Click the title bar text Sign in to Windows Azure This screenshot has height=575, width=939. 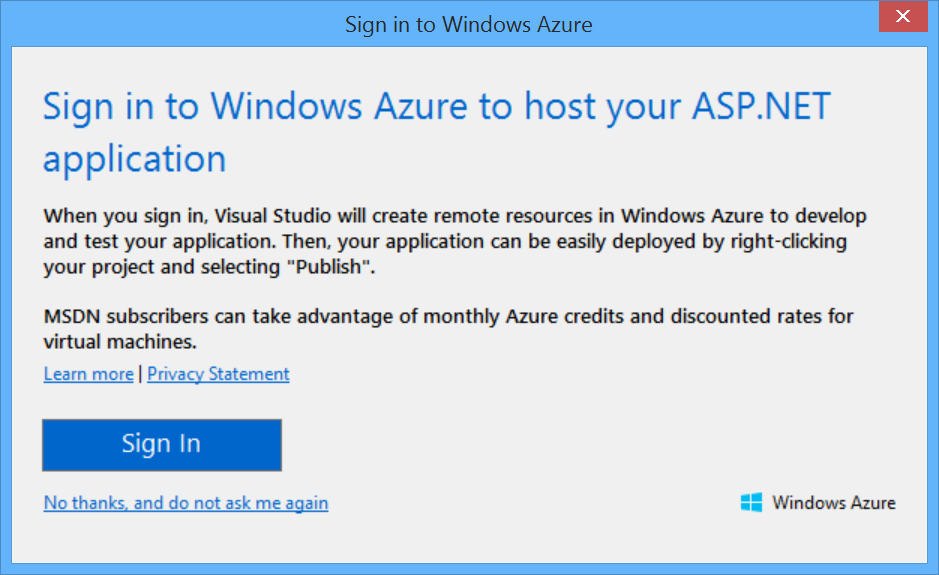[468, 24]
